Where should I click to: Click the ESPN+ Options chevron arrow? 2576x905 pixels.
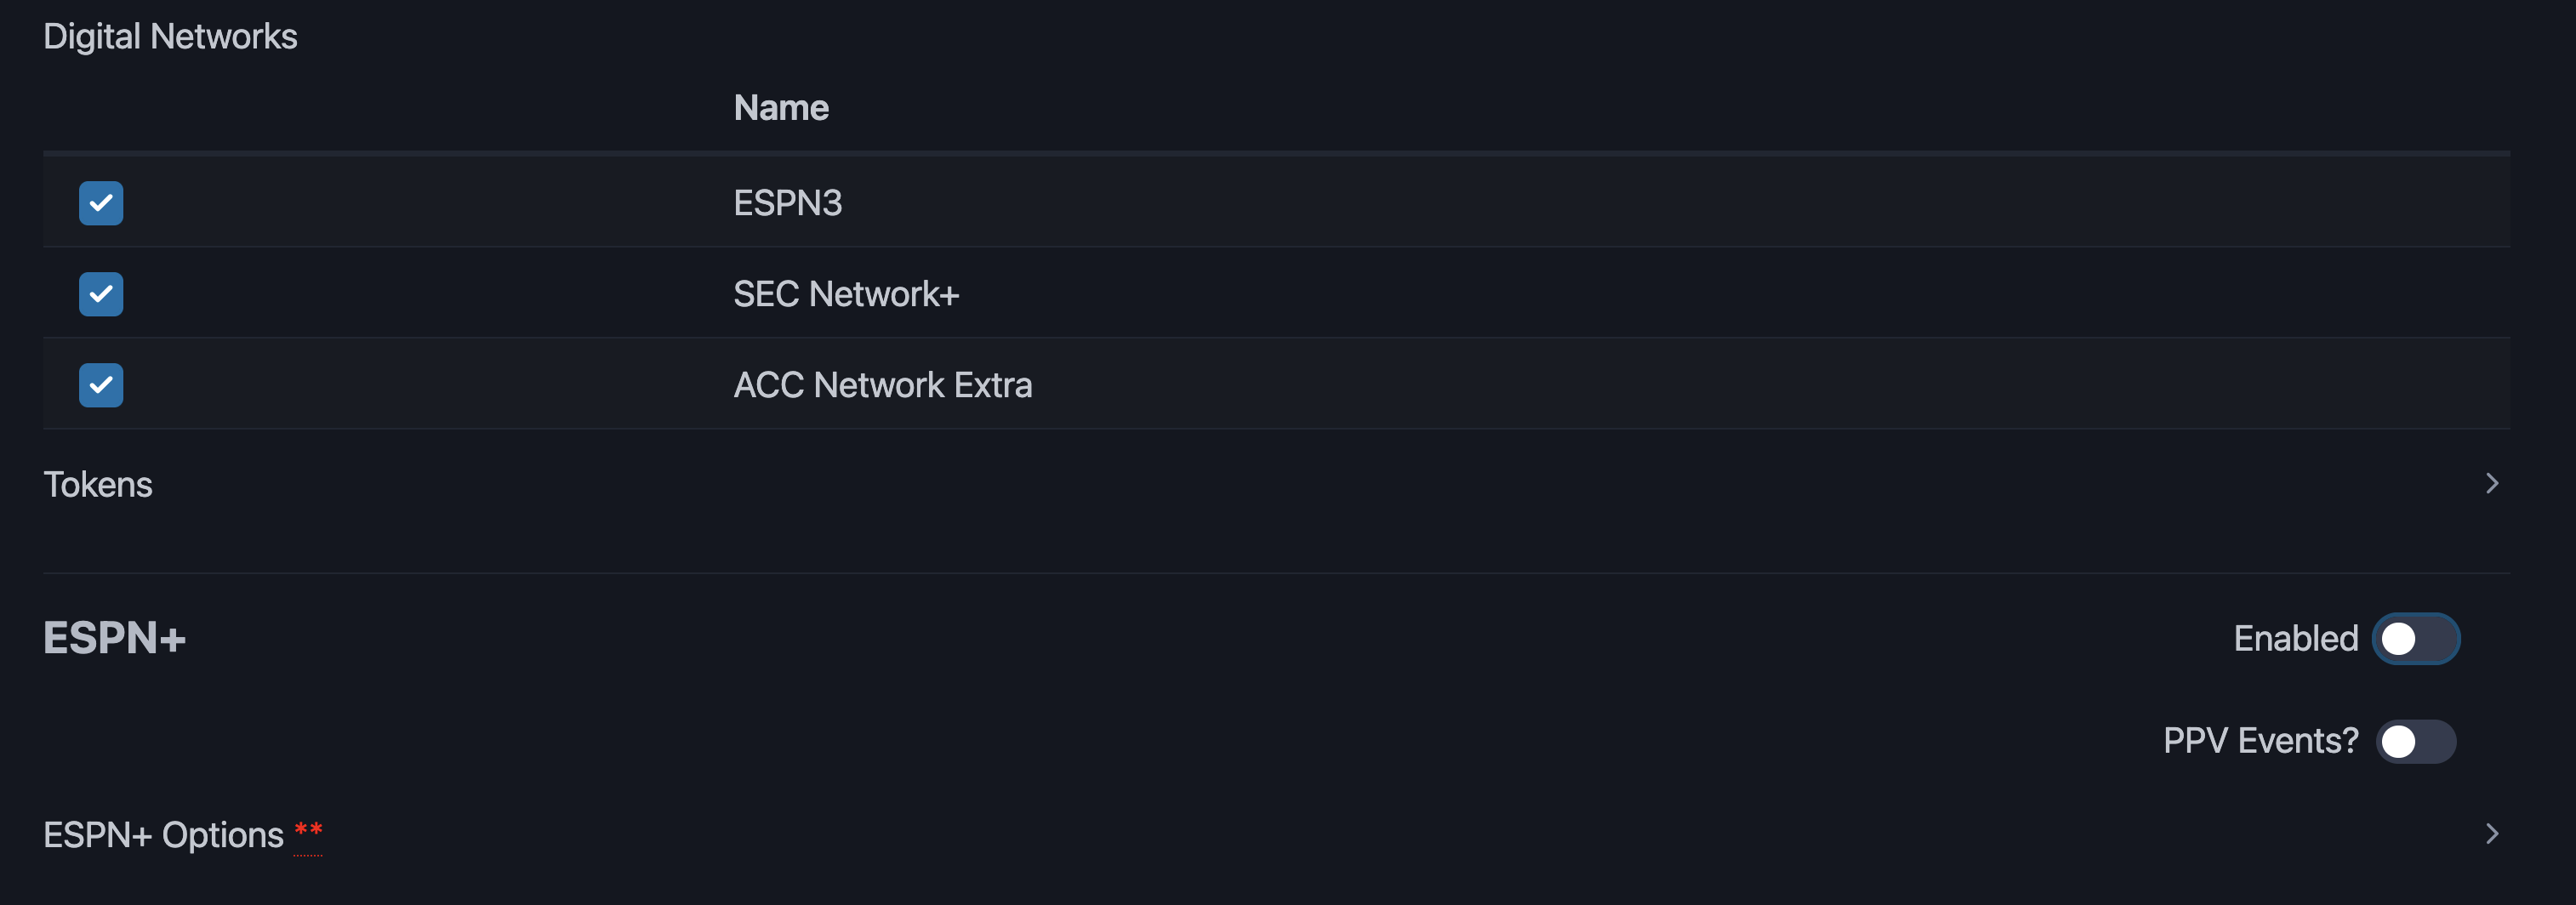(2491, 834)
